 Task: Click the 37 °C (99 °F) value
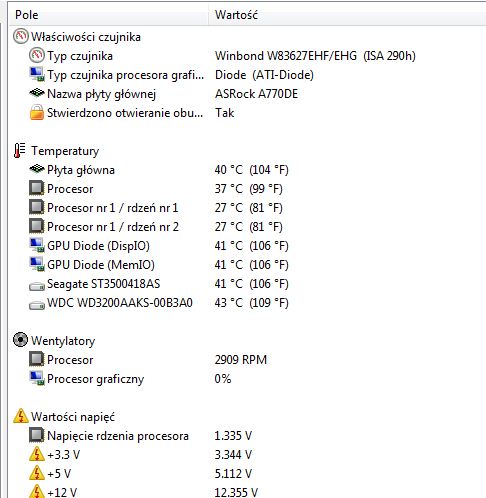click(248, 189)
